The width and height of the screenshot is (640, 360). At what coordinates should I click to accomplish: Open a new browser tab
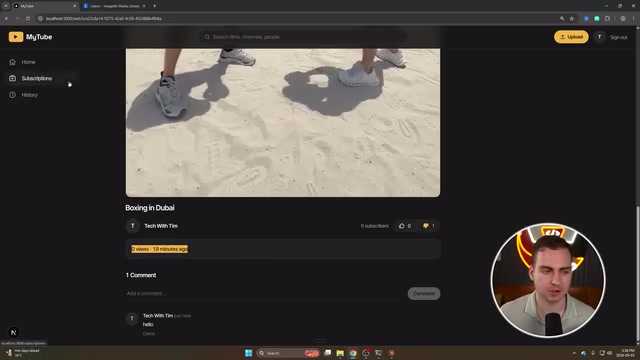[154, 6]
